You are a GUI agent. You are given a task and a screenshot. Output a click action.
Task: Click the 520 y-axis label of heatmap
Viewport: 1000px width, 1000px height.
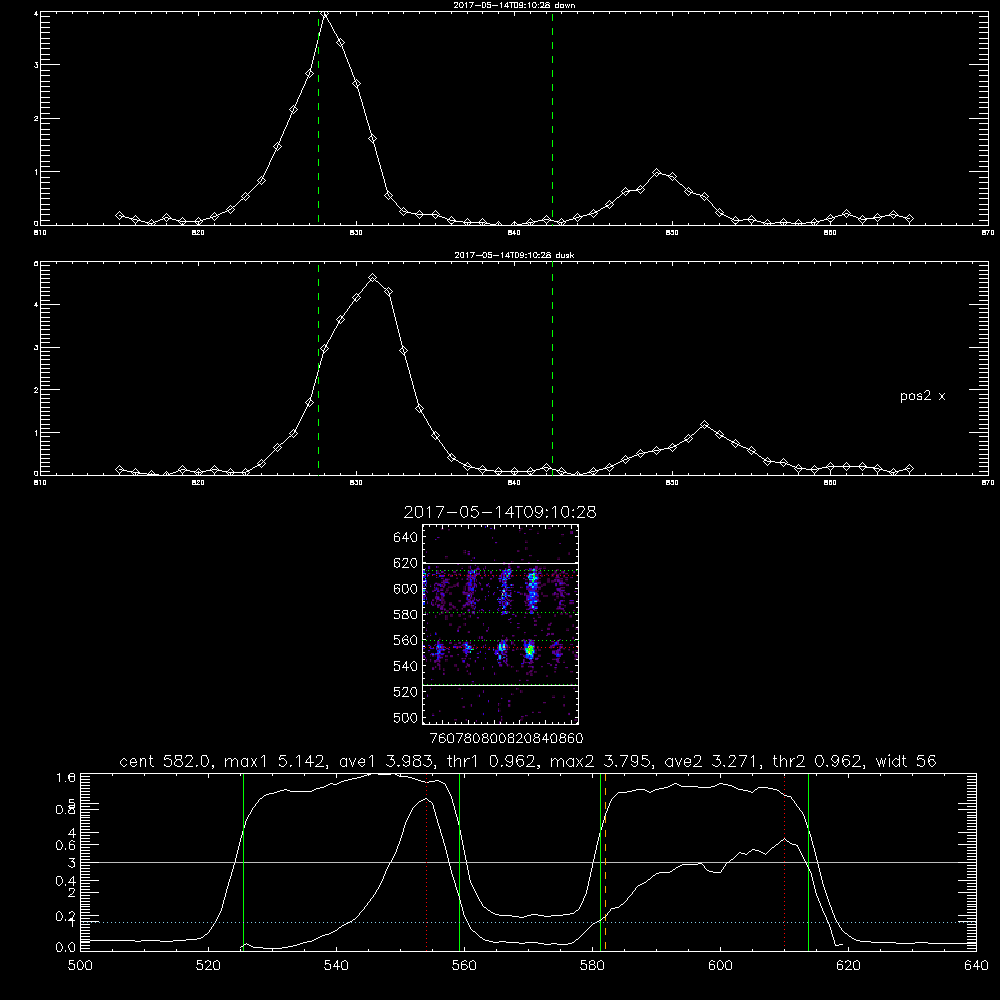coord(405,692)
